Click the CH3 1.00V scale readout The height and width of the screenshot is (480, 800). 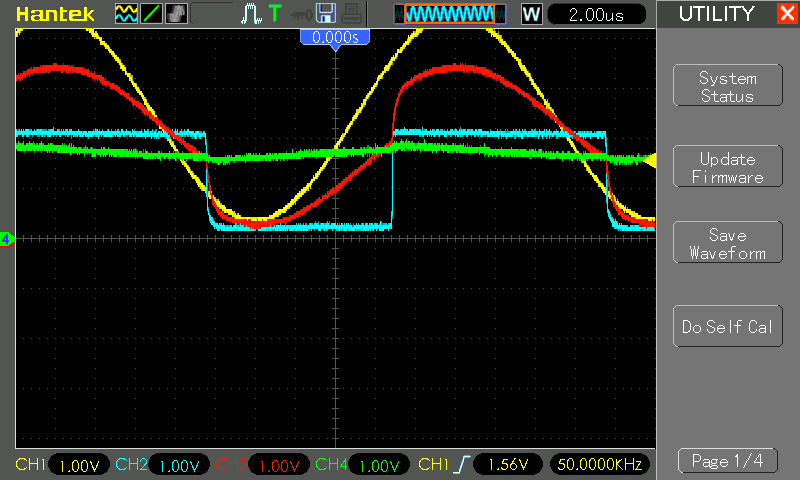pyautogui.click(x=279, y=465)
